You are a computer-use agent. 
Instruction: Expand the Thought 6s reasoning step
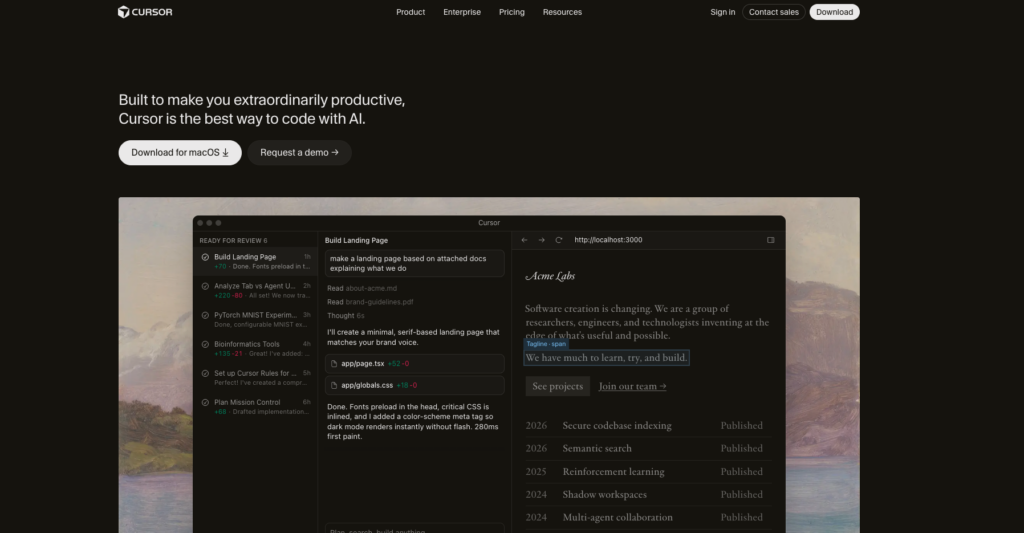click(x=345, y=315)
